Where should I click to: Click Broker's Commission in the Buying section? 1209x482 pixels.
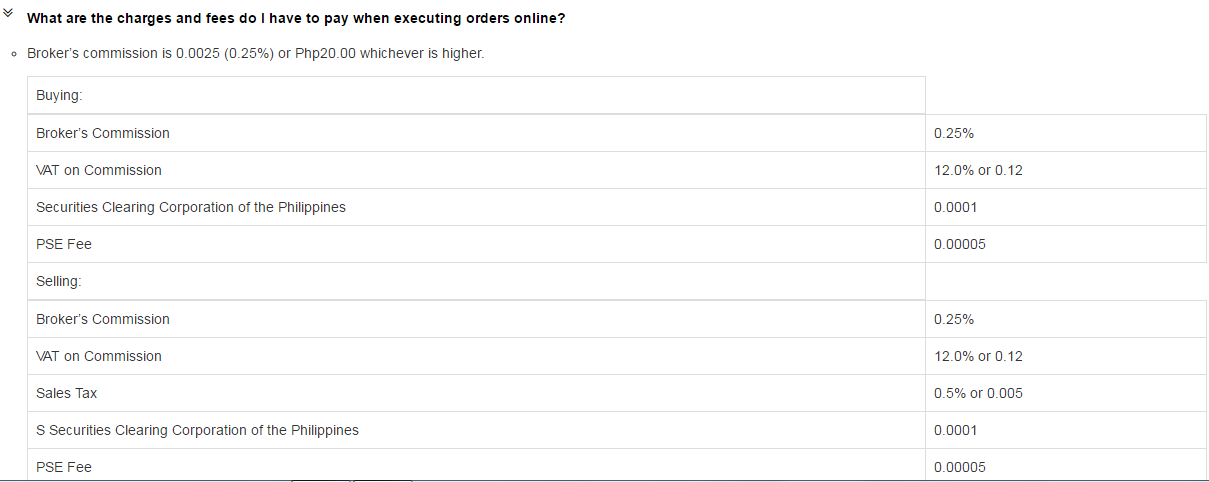point(103,133)
